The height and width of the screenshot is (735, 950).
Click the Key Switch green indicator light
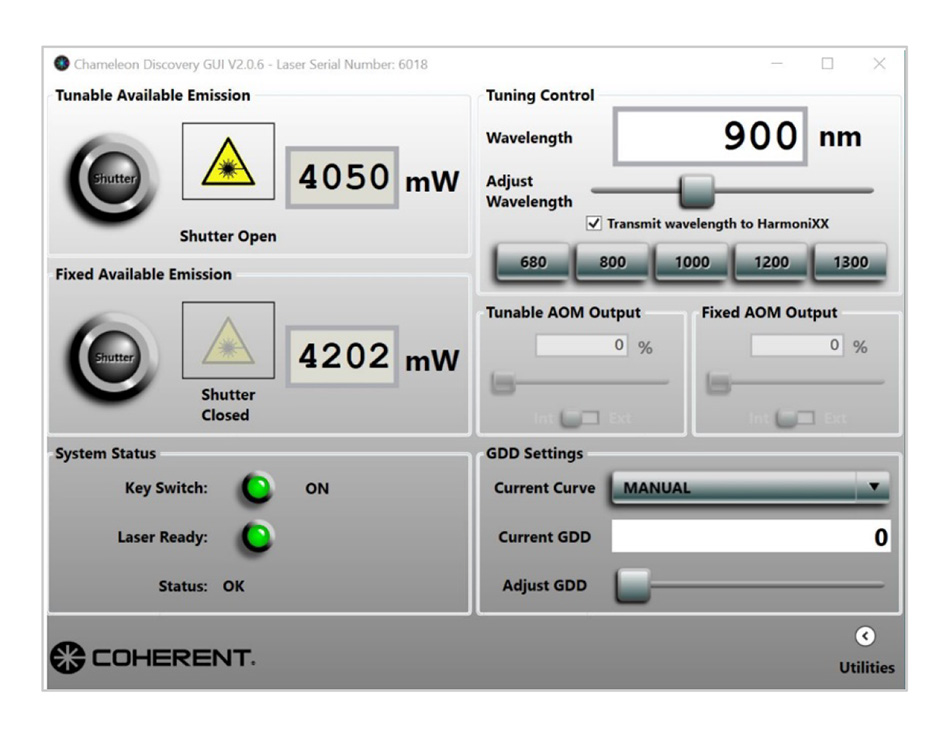coord(258,489)
